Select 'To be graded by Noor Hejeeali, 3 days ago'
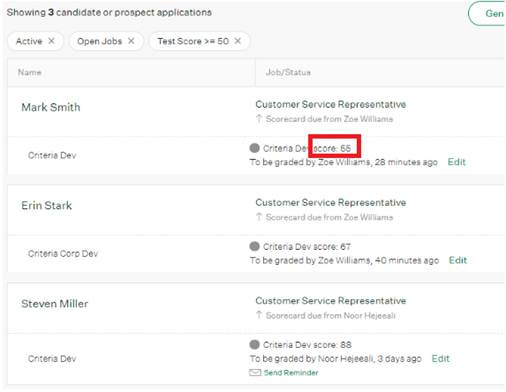 click(336, 359)
